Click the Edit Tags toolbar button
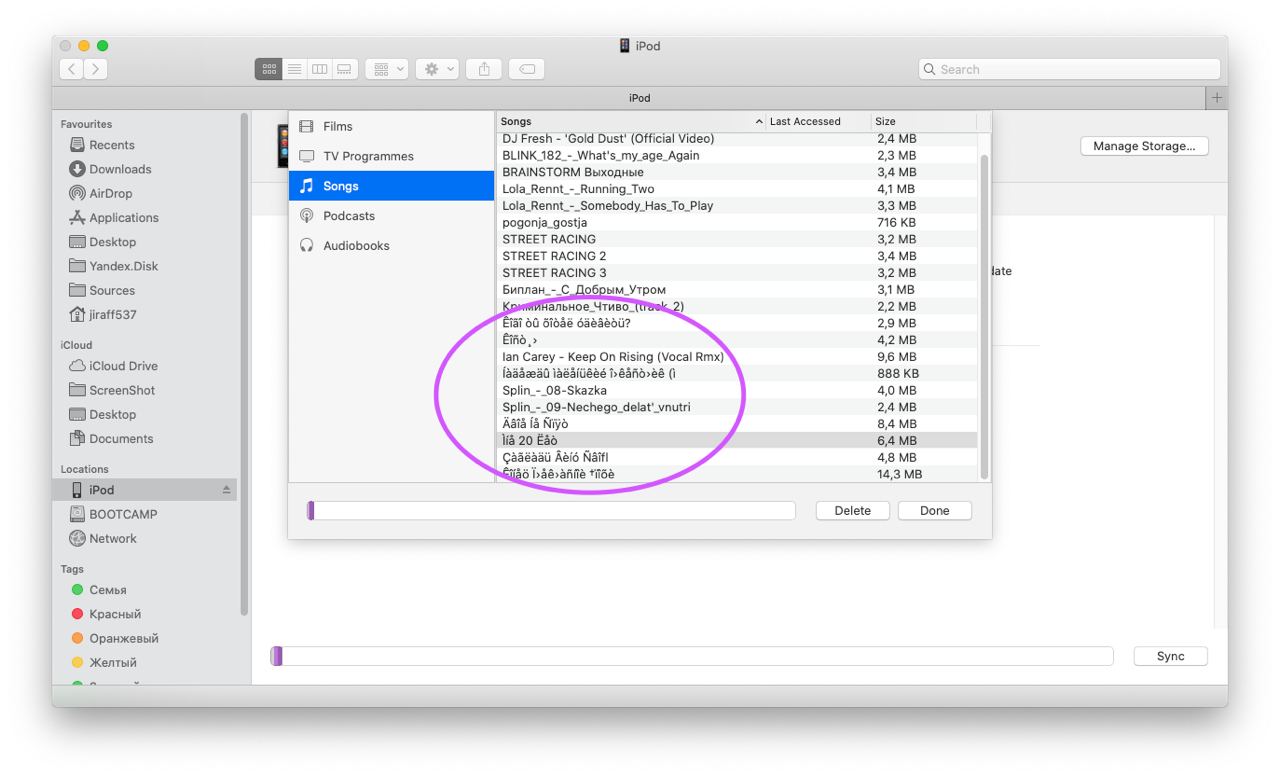Image resolution: width=1280 pixels, height=776 pixels. (x=526, y=69)
